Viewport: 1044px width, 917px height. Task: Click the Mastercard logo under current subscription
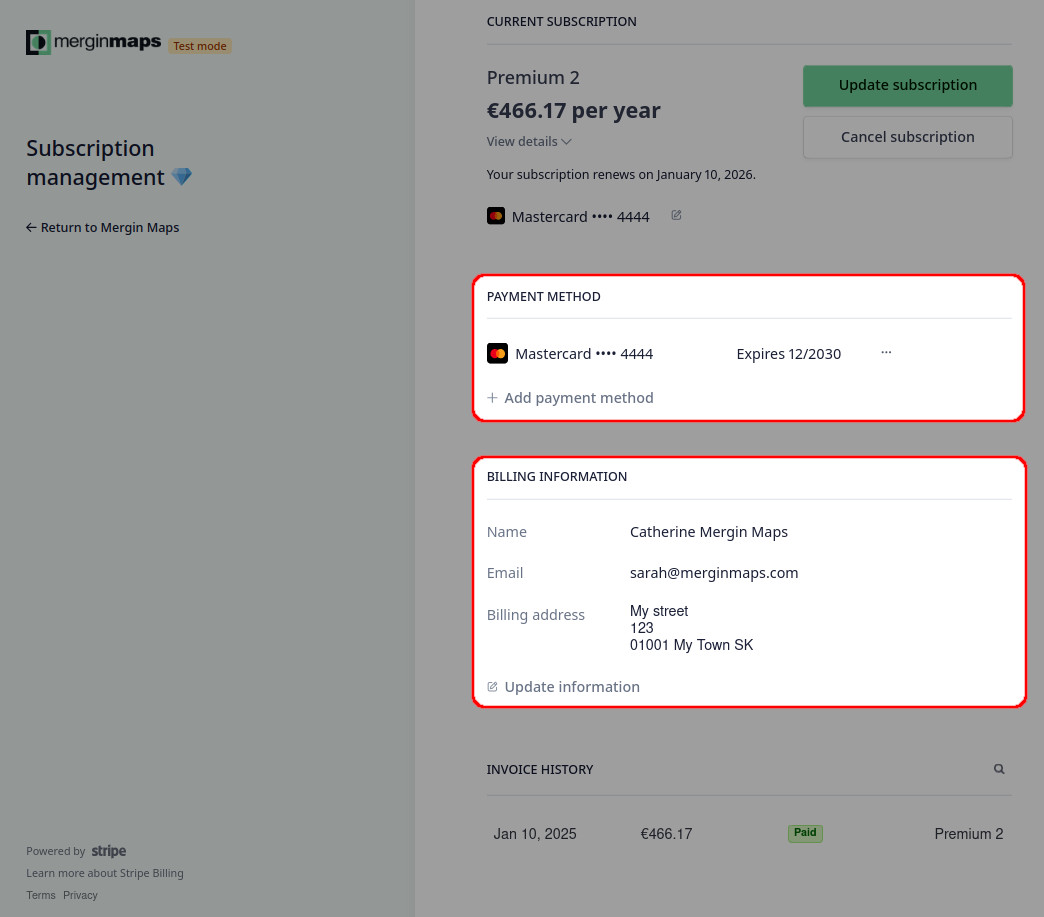click(496, 216)
